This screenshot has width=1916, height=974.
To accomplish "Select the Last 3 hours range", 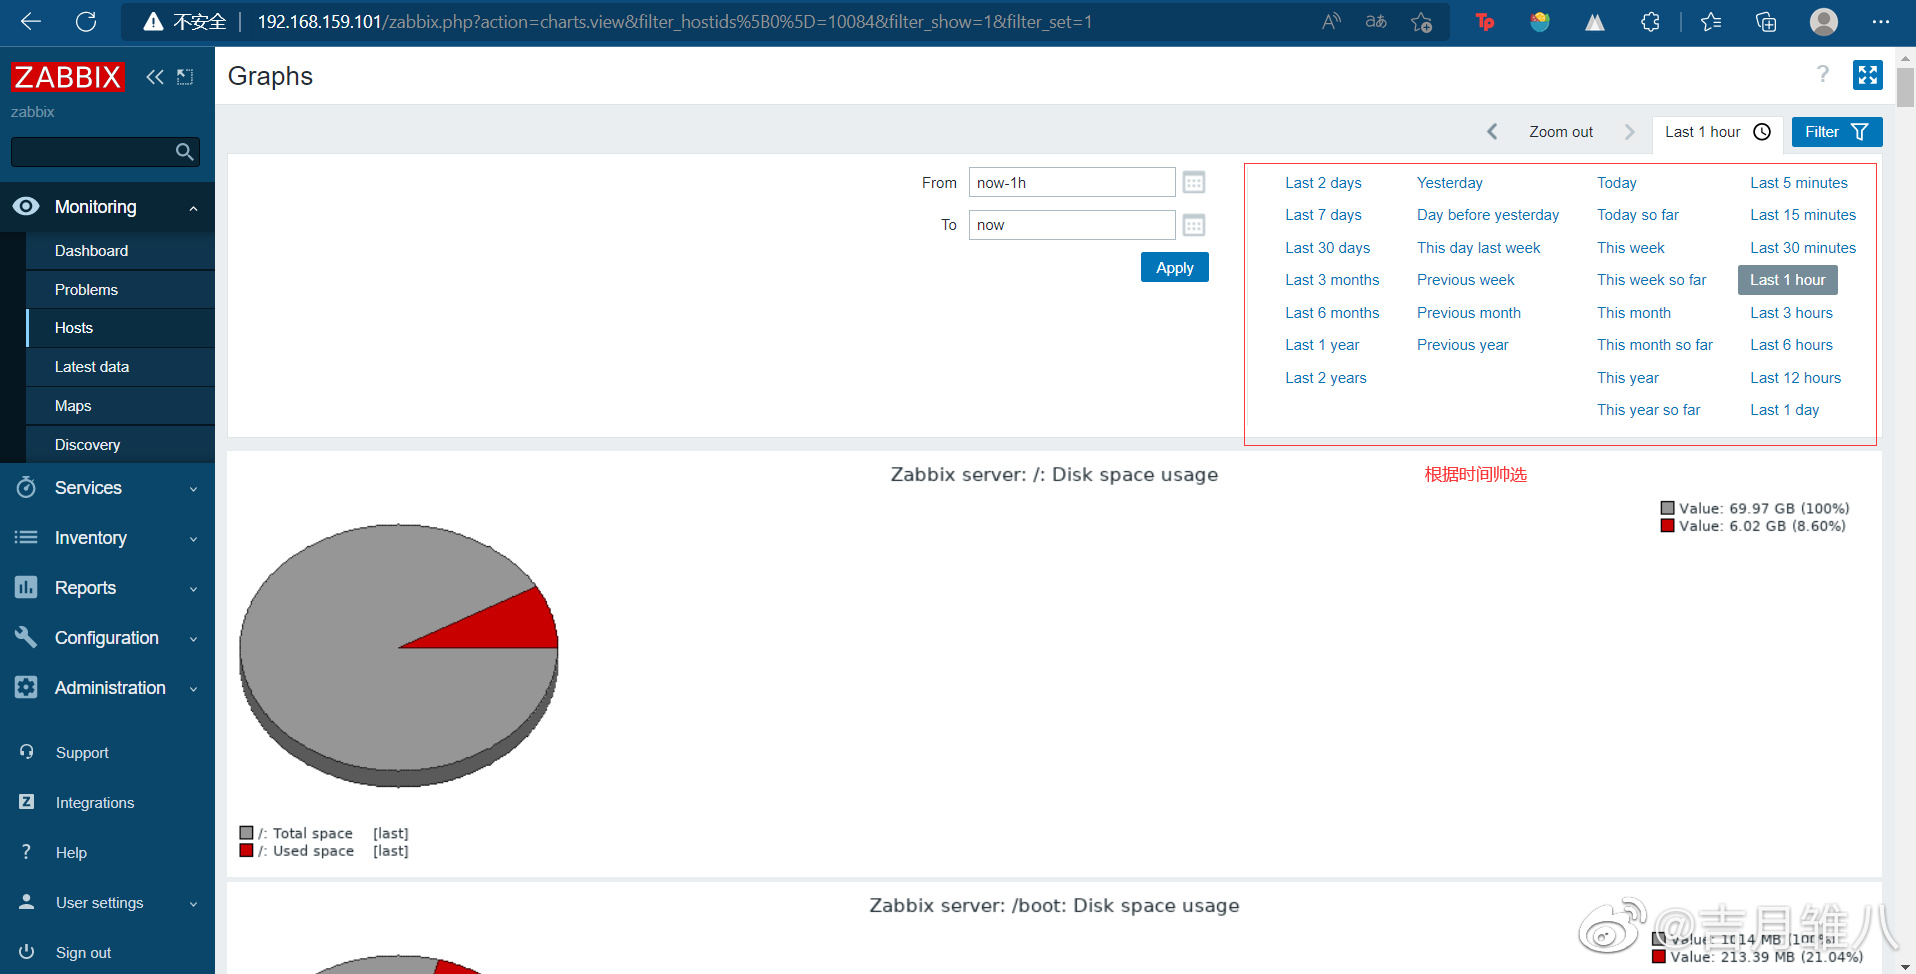I will point(1791,313).
